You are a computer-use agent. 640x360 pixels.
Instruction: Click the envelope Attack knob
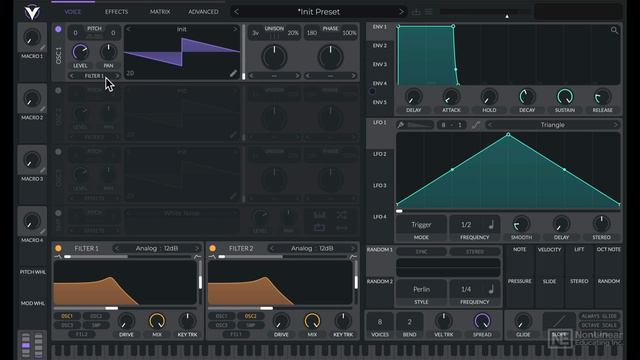(451, 97)
